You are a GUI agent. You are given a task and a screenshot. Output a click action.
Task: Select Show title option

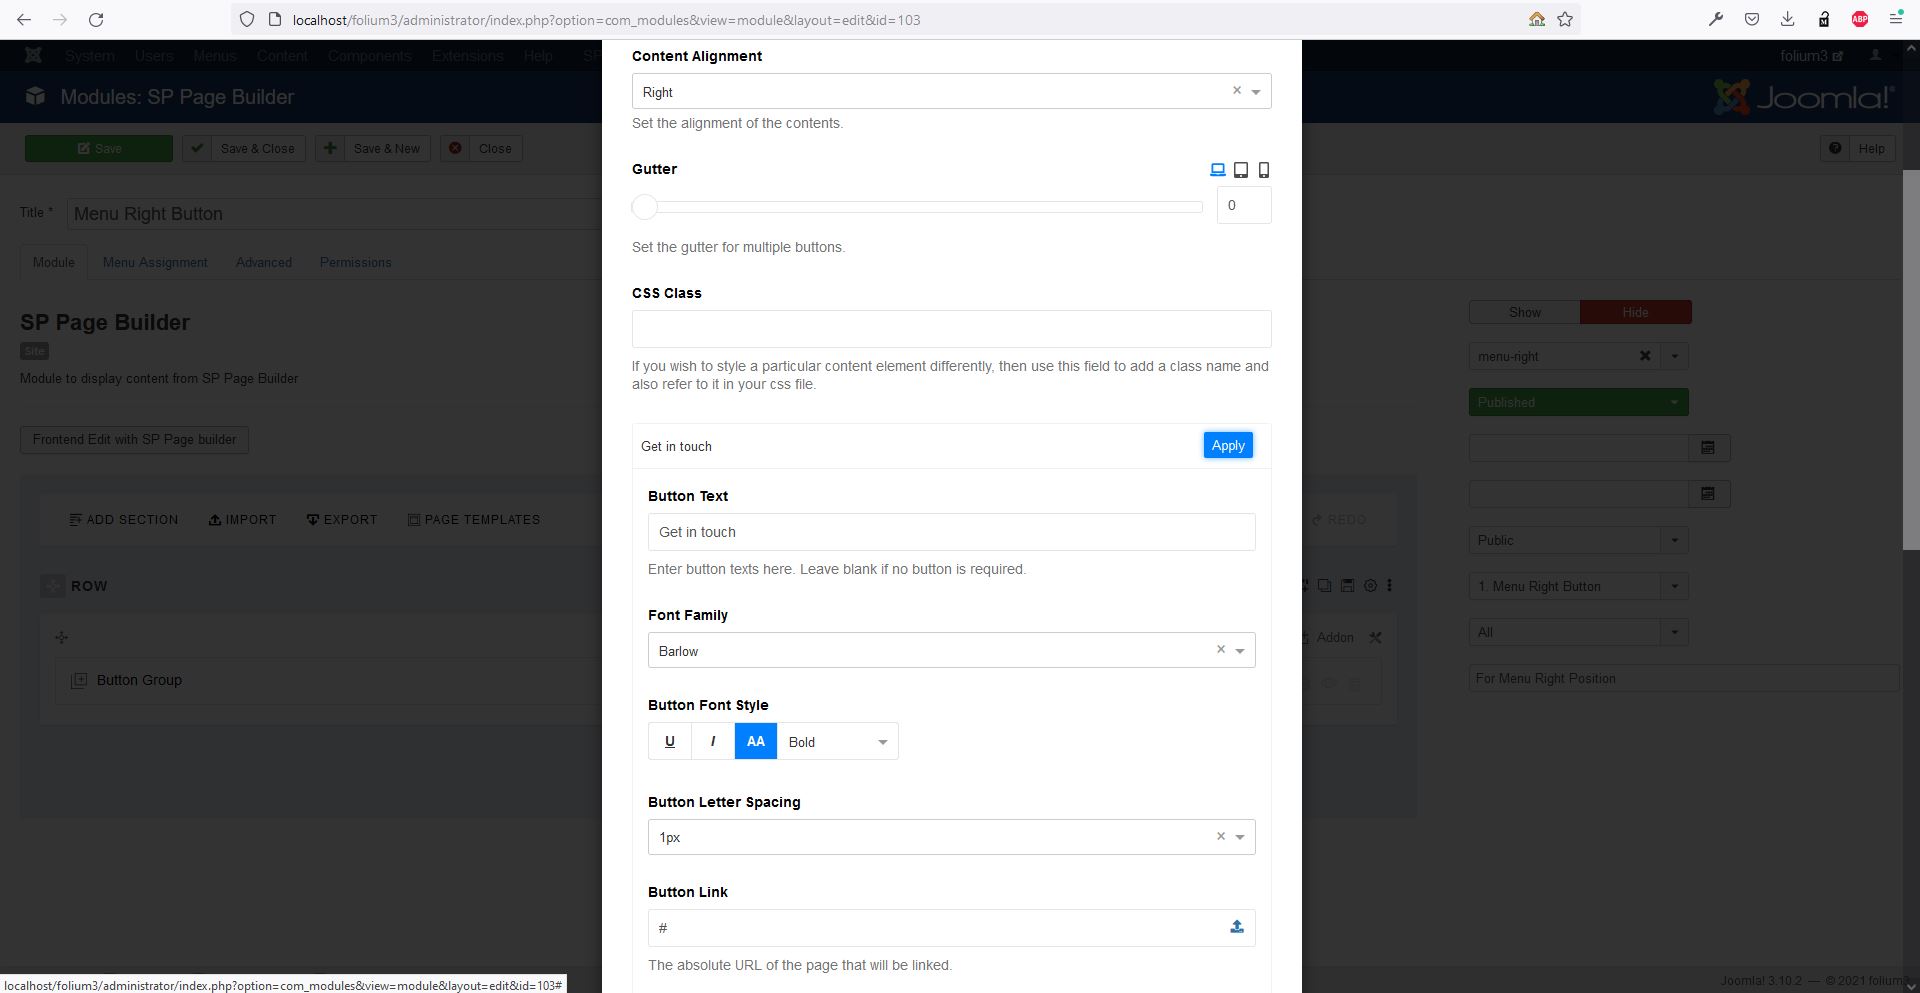pos(1525,312)
